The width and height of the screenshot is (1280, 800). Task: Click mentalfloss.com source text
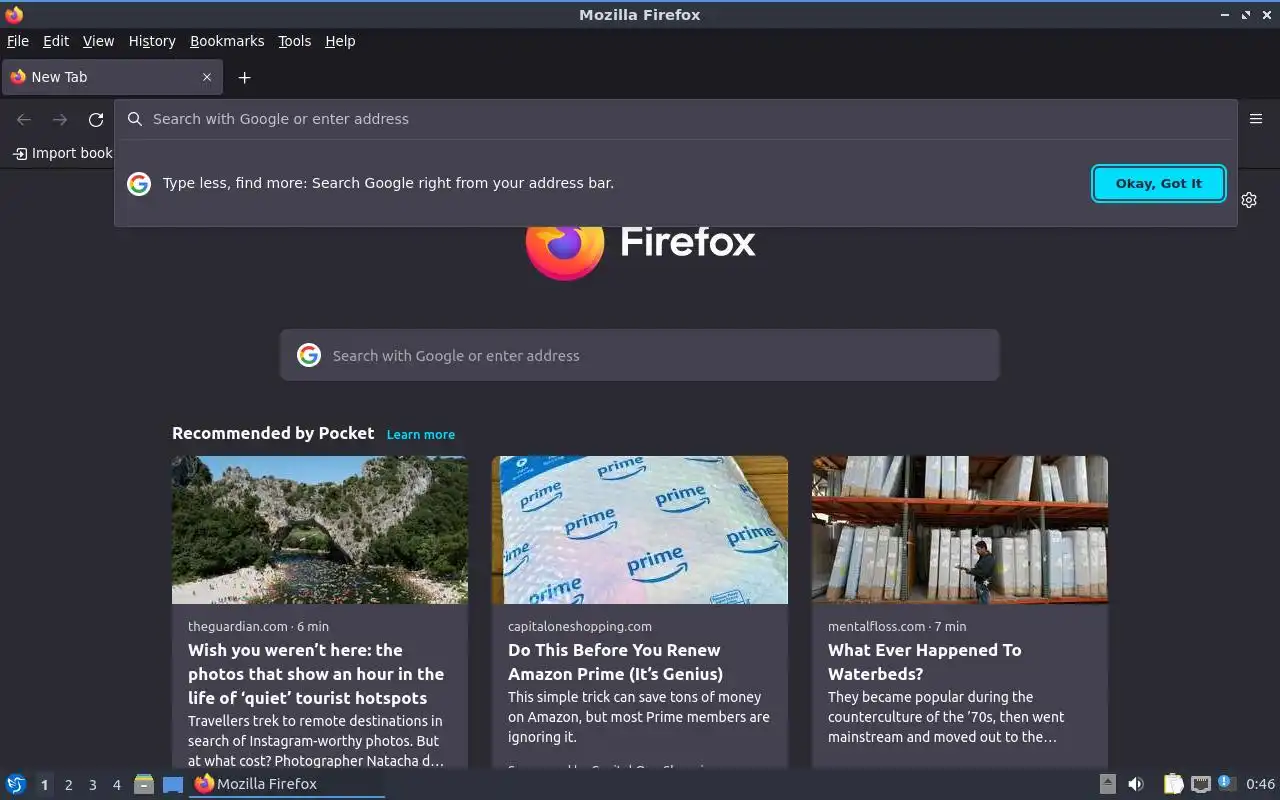click(877, 626)
